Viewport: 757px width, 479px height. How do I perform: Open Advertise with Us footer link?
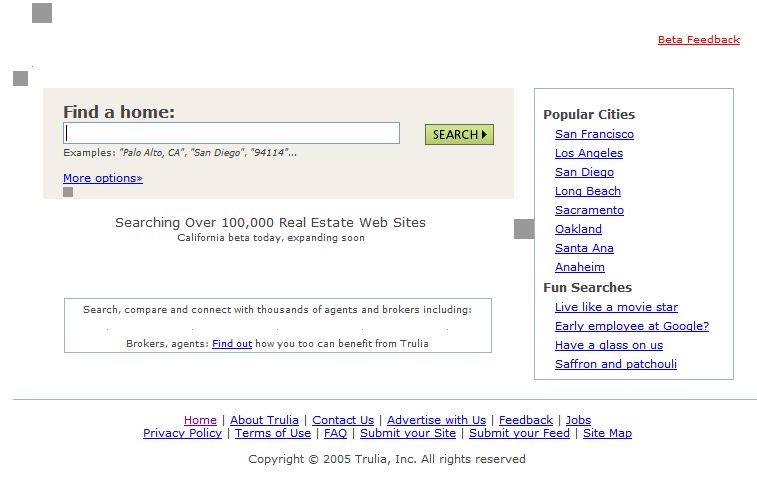point(436,420)
